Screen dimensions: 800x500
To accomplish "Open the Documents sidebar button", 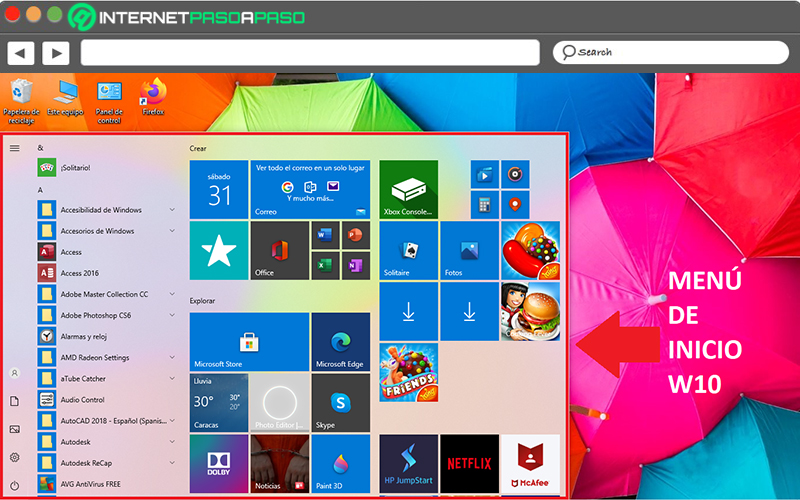I will (x=15, y=402).
